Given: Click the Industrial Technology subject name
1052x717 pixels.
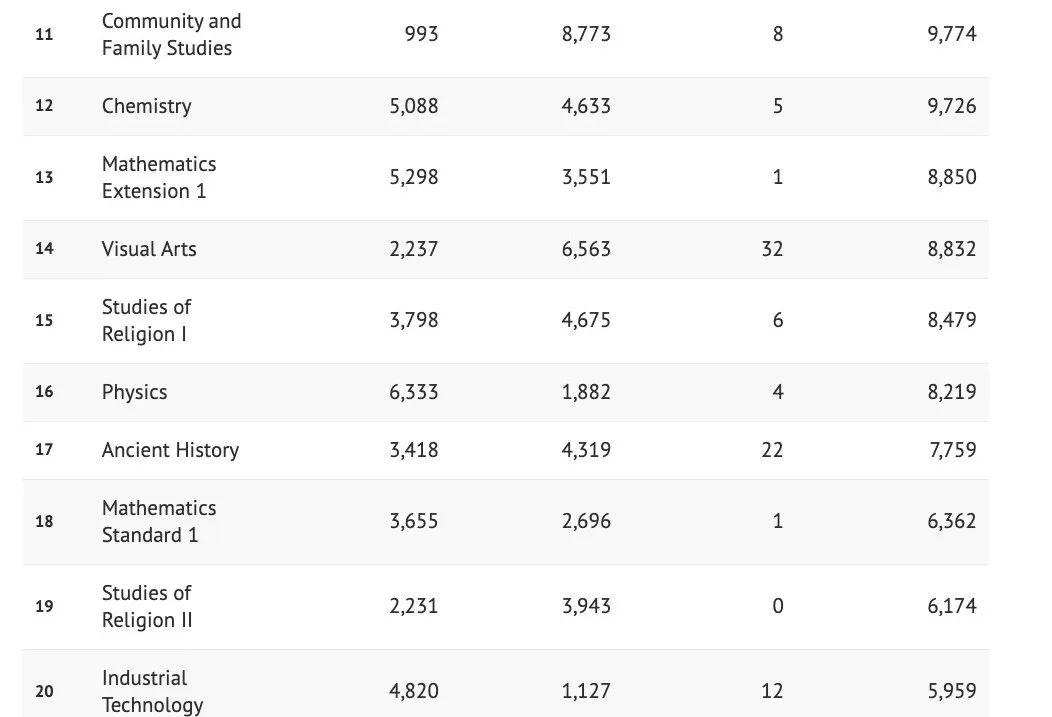Looking at the screenshot, I should click(x=152, y=691).
